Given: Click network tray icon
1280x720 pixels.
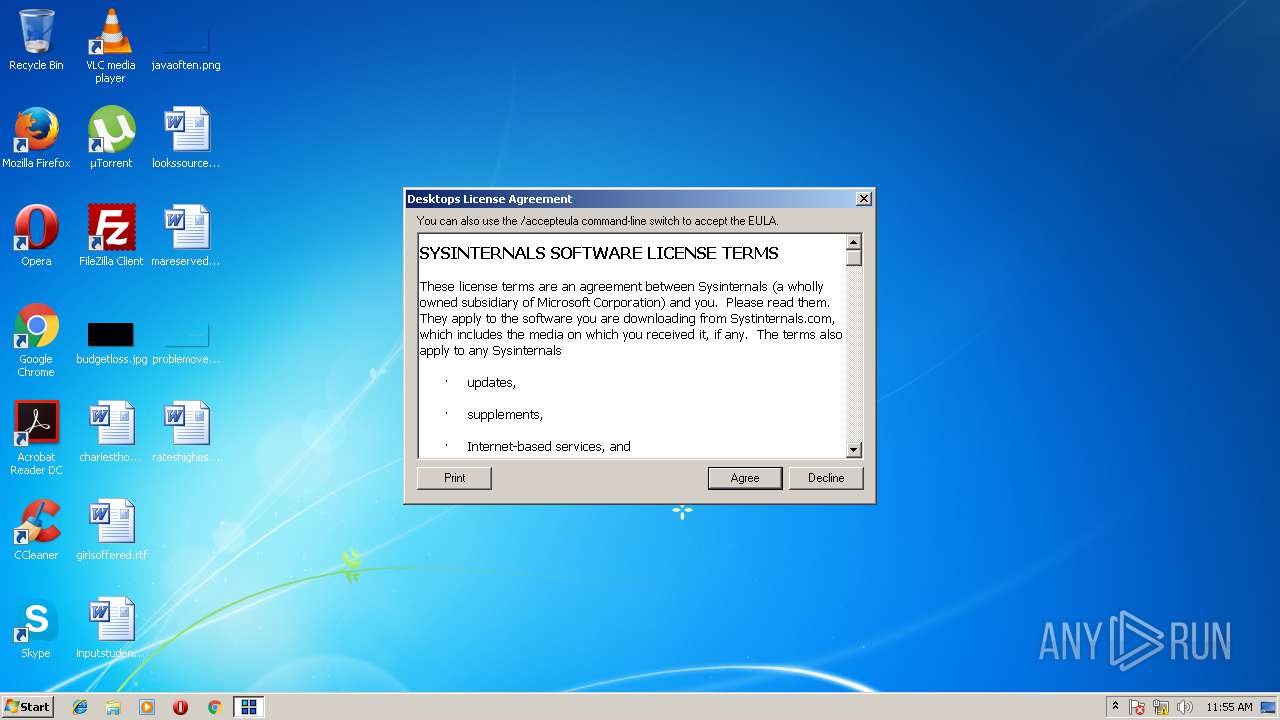Looking at the screenshot, I should [1162, 707].
